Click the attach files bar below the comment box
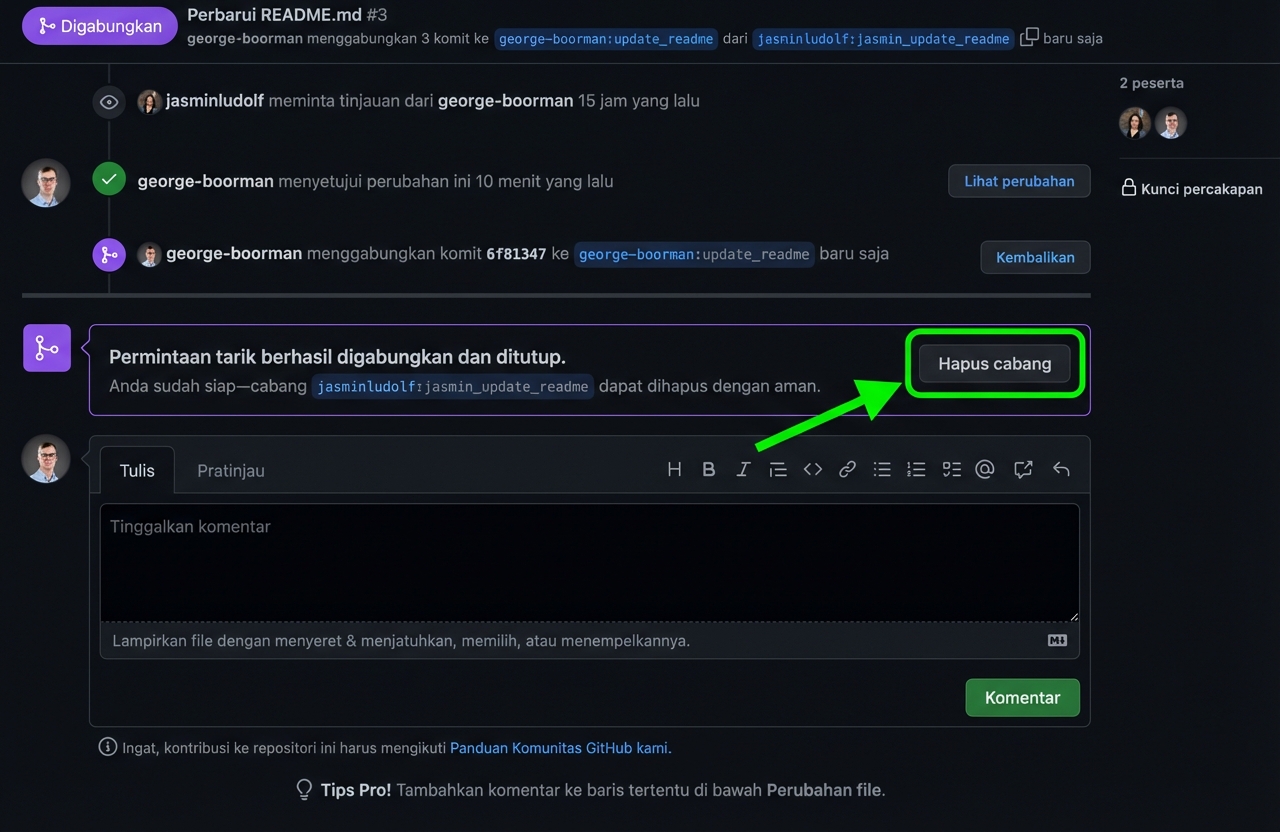Viewport: 1280px width, 832px height. 589,640
